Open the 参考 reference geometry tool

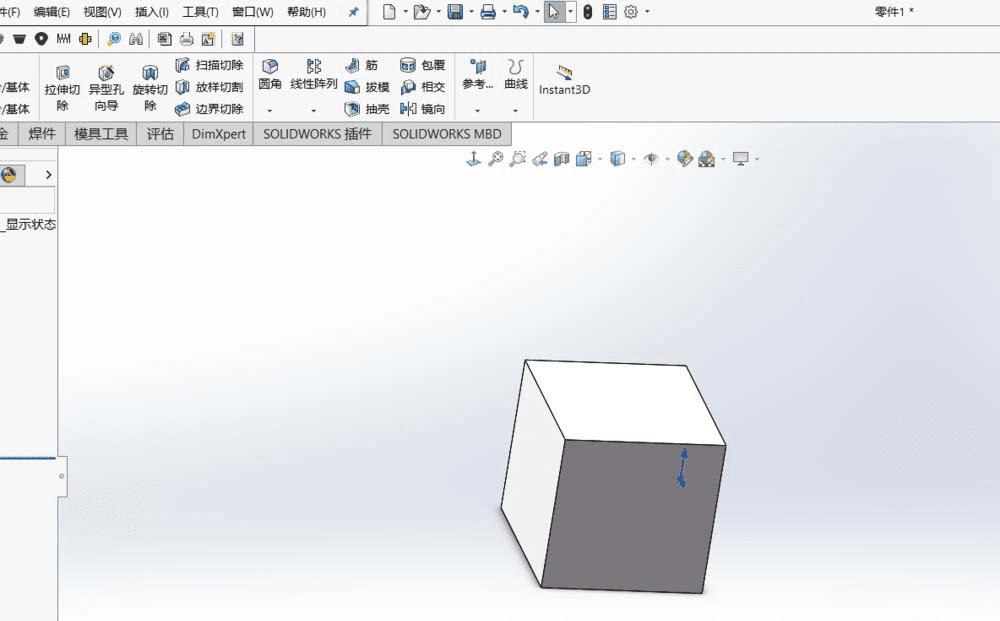478,75
